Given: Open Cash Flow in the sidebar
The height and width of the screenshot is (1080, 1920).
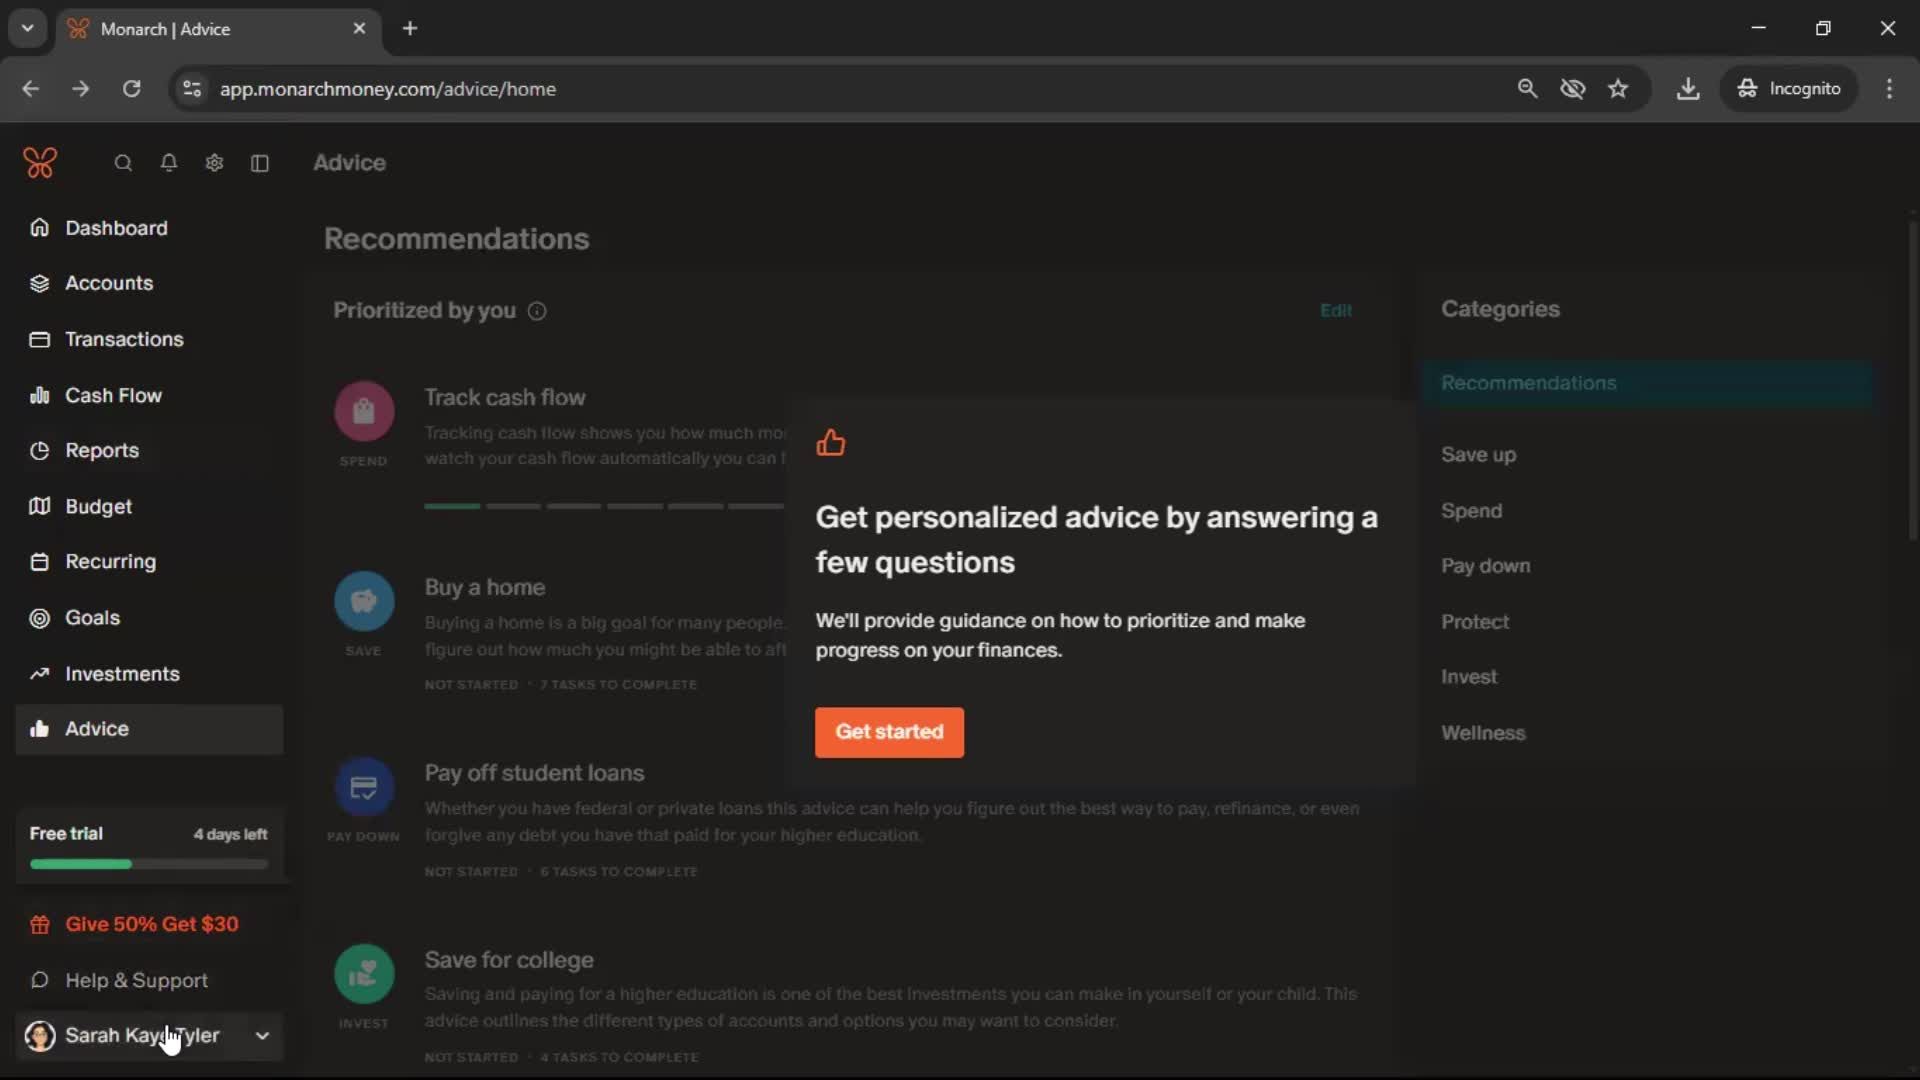Looking at the screenshot, I should 113,395.
